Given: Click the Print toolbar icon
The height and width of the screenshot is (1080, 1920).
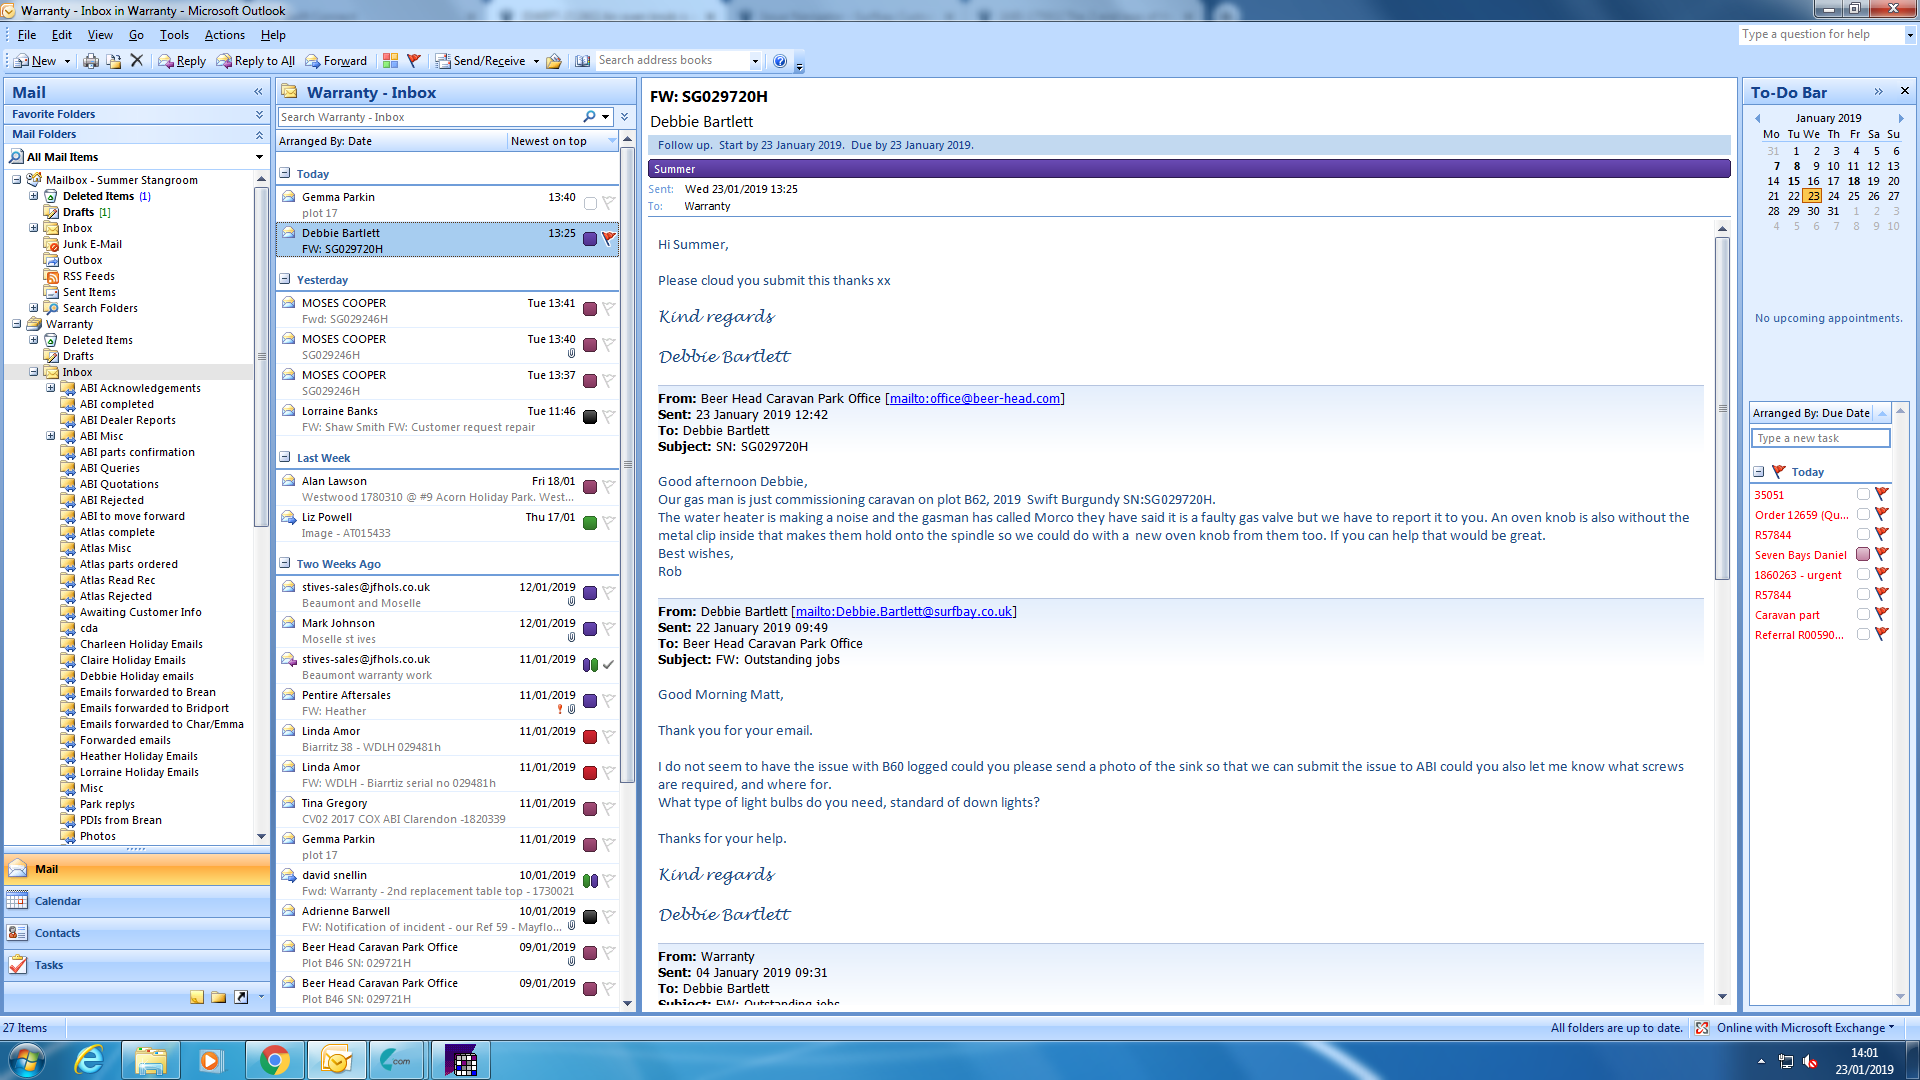Looking at the screenshot, I should tap(91, 61).
